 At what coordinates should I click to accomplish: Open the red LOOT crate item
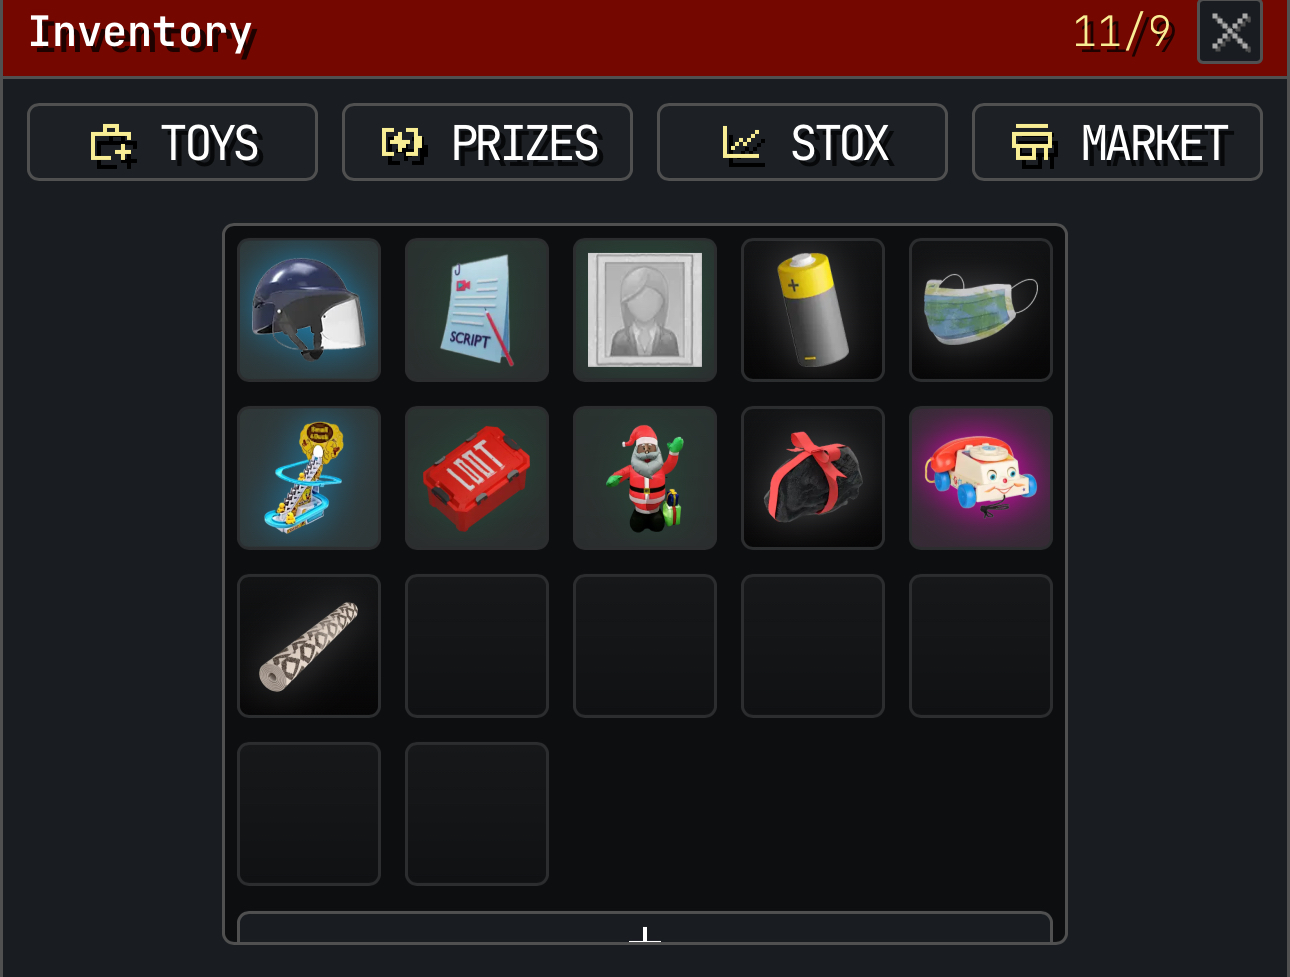click(477, 478)
